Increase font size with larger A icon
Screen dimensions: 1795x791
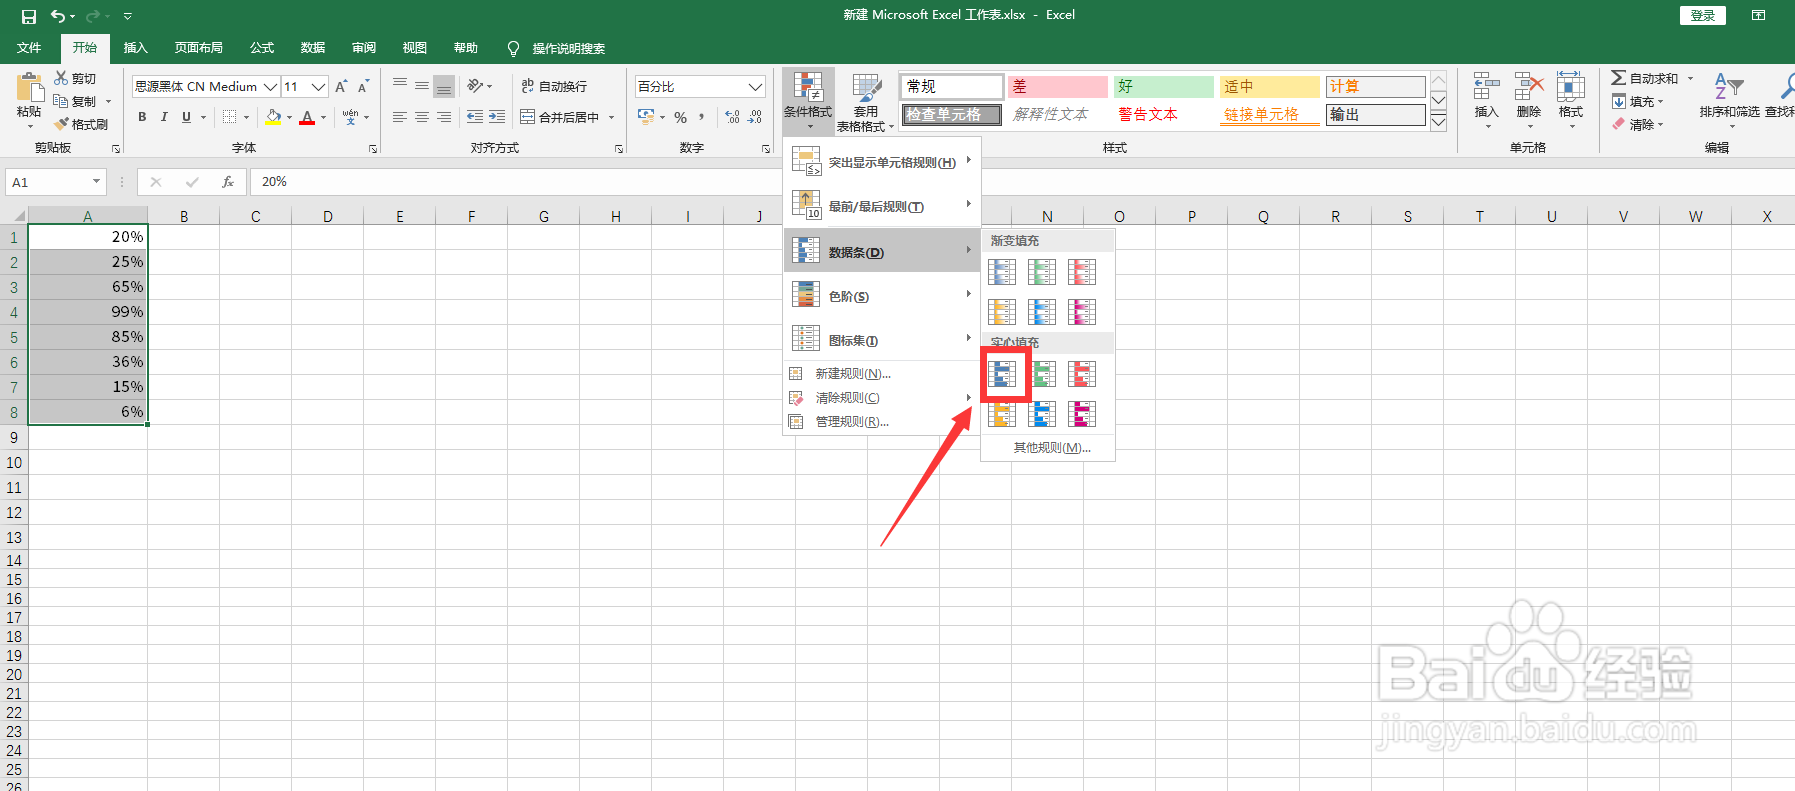(x=341, y=87)
